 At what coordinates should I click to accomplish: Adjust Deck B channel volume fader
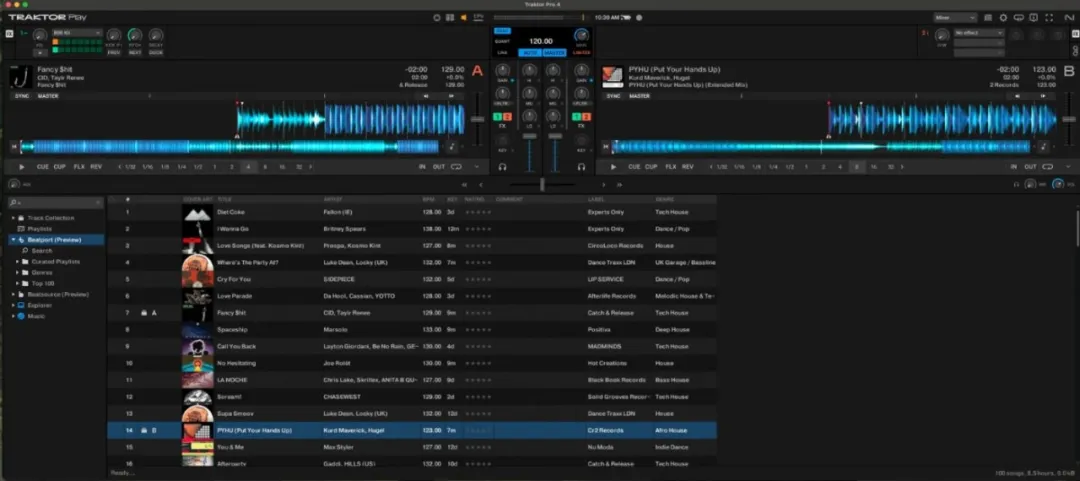(x=553, y=137)
